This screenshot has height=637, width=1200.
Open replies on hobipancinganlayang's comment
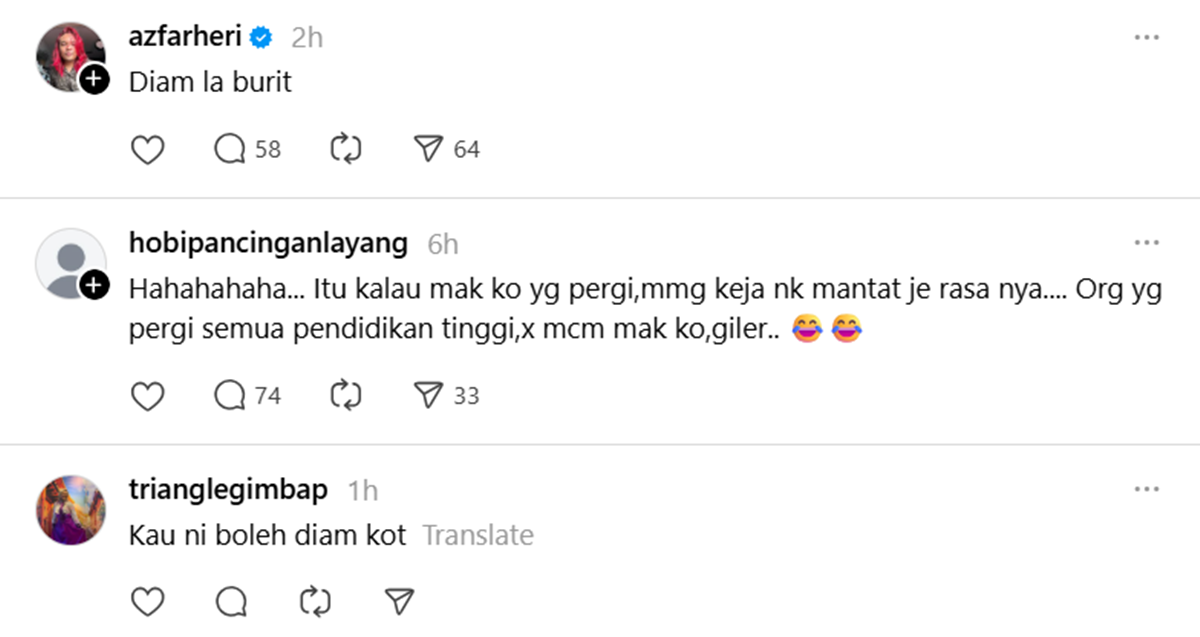230,397
